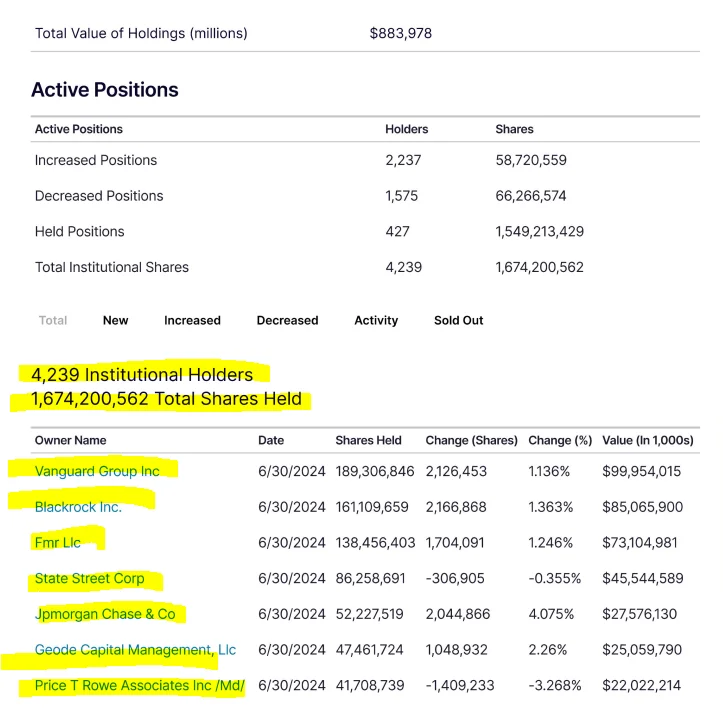Screen dimensions: 723x722
Task: Select Blackrock percent change 1.363%
Action: pos(551,507)
